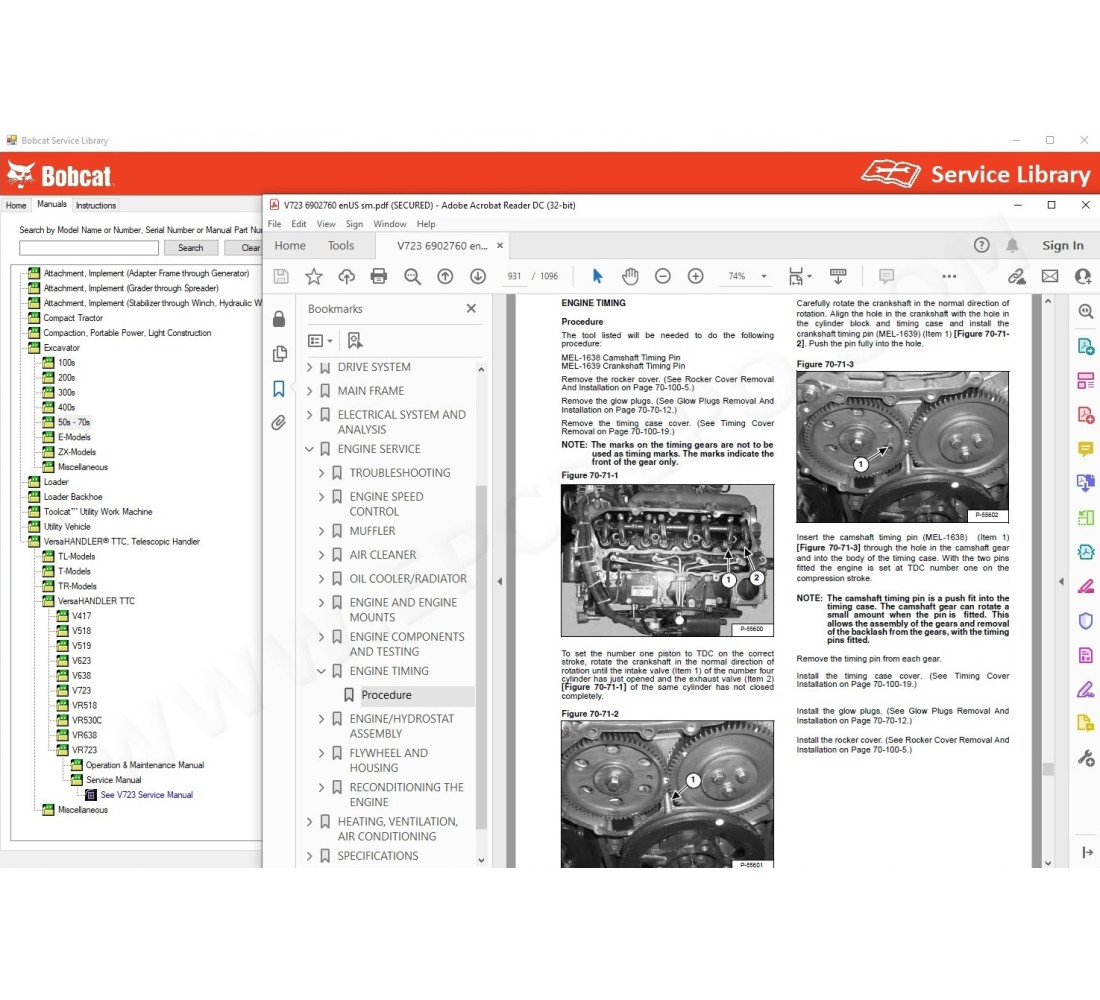The width and height of the screenshot is (1100, 1000).
Task: Add the document to starred files
Action: coord(314,276)
